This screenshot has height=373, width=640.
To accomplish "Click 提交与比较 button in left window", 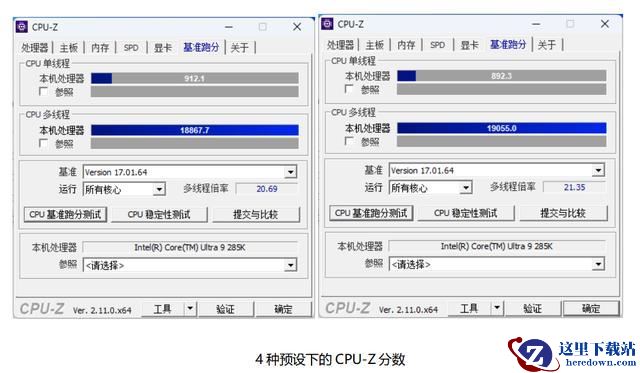I will [256, 215].
